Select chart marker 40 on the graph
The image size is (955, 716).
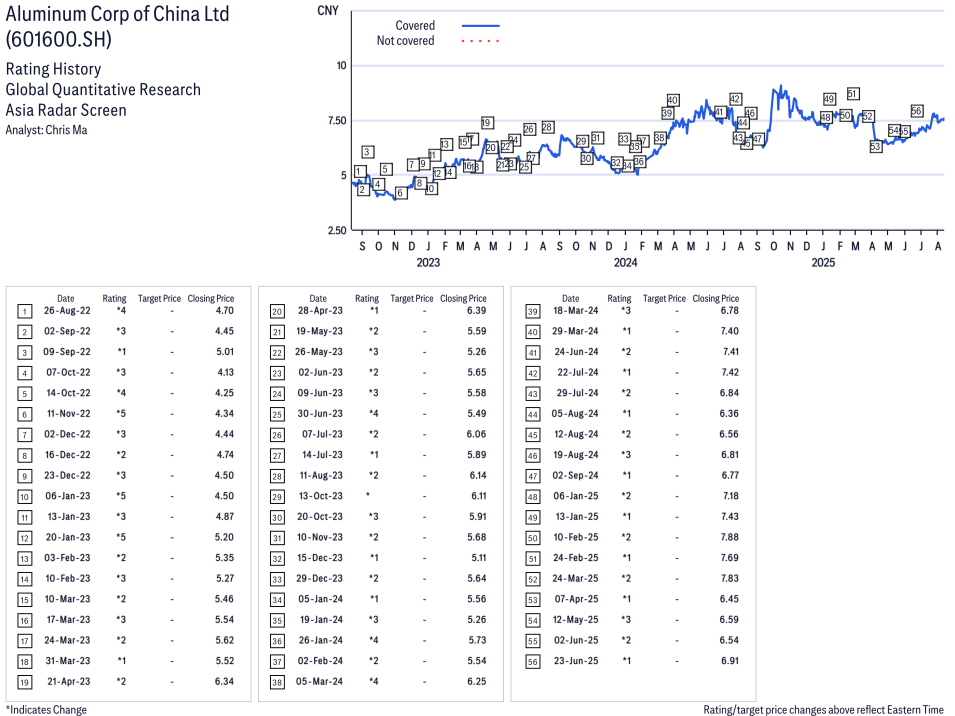coord(672,100)
